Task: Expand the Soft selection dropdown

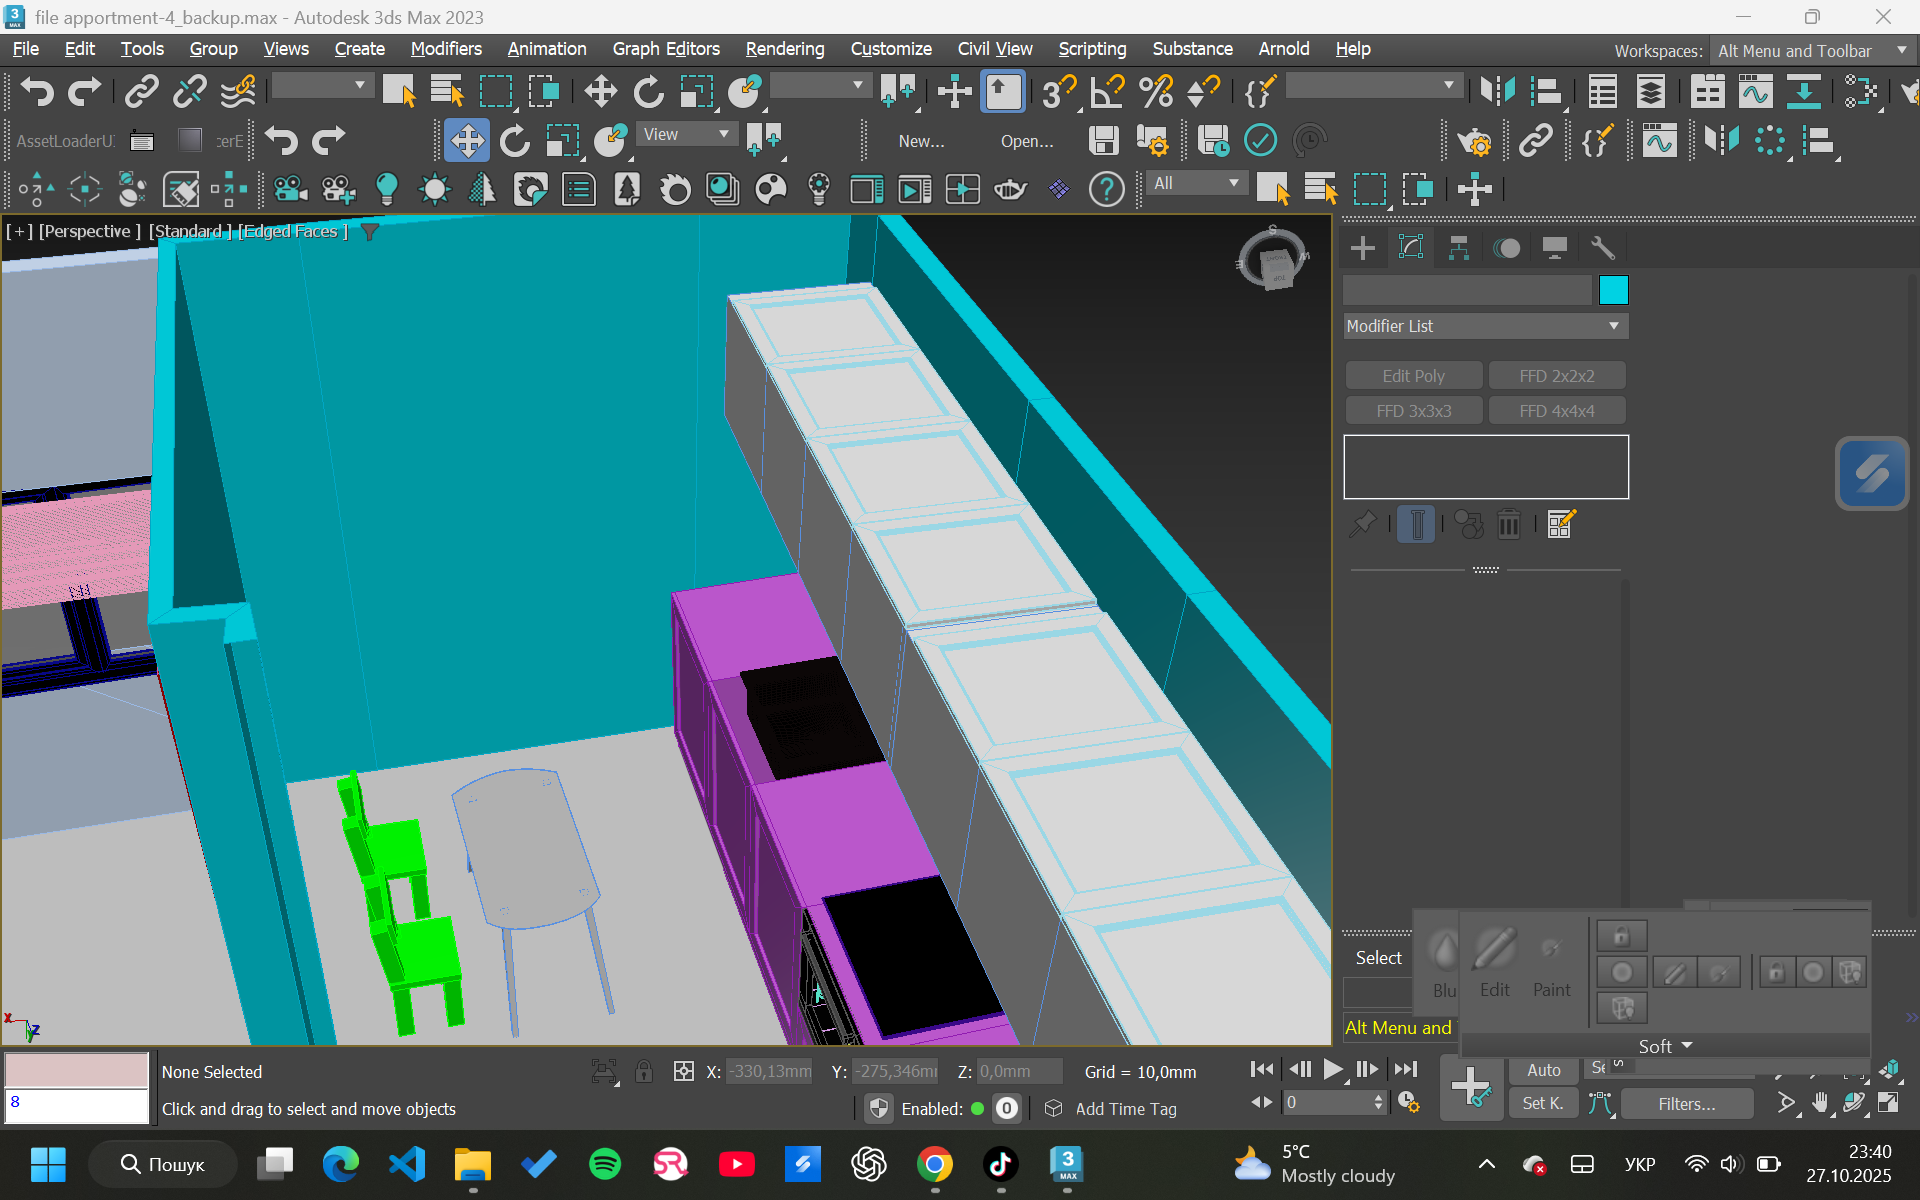Action: click(1665, 1046)
